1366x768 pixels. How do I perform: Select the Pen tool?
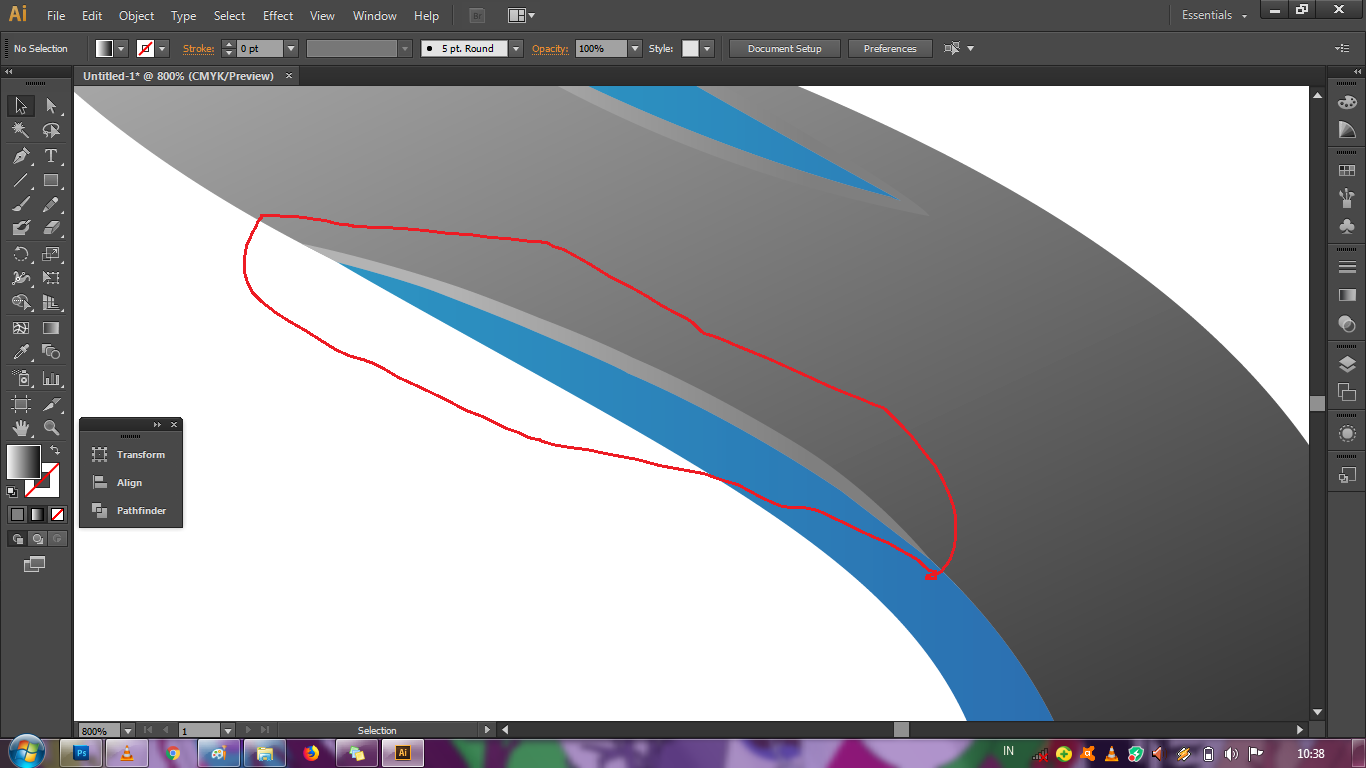pyautogui.click(x=20, y=156)
